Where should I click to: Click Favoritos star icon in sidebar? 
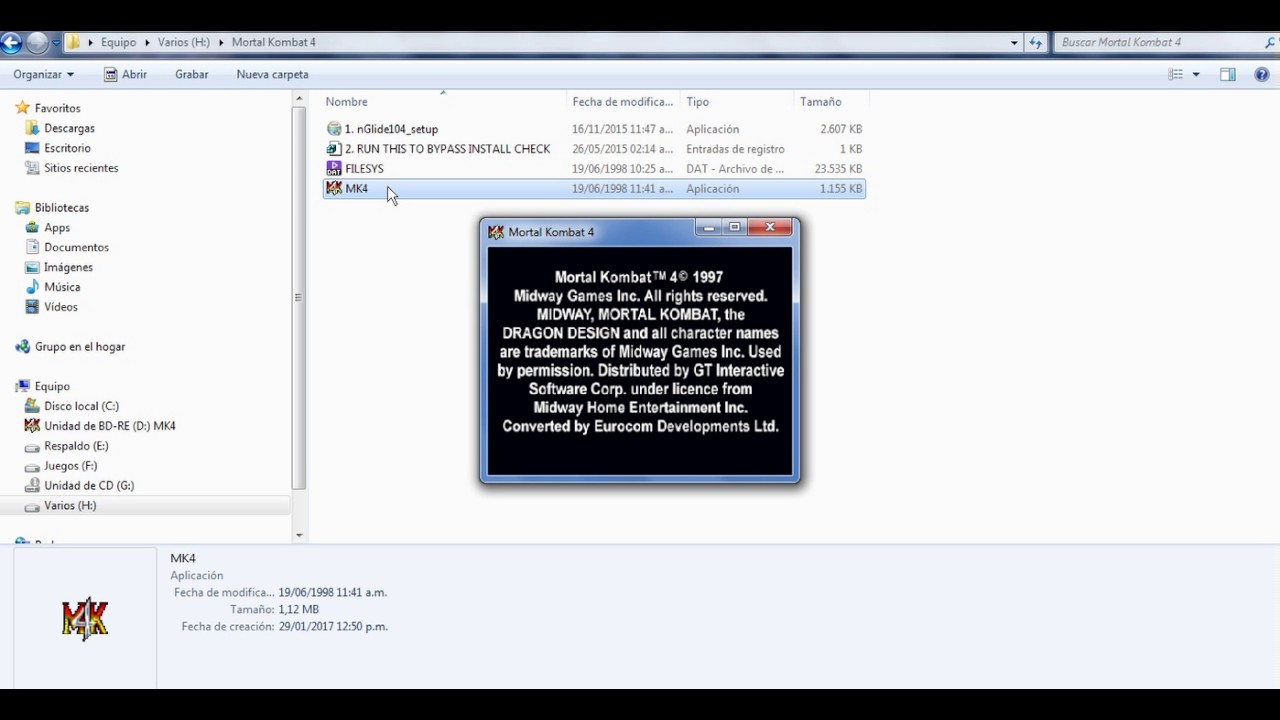click(22, 108)
